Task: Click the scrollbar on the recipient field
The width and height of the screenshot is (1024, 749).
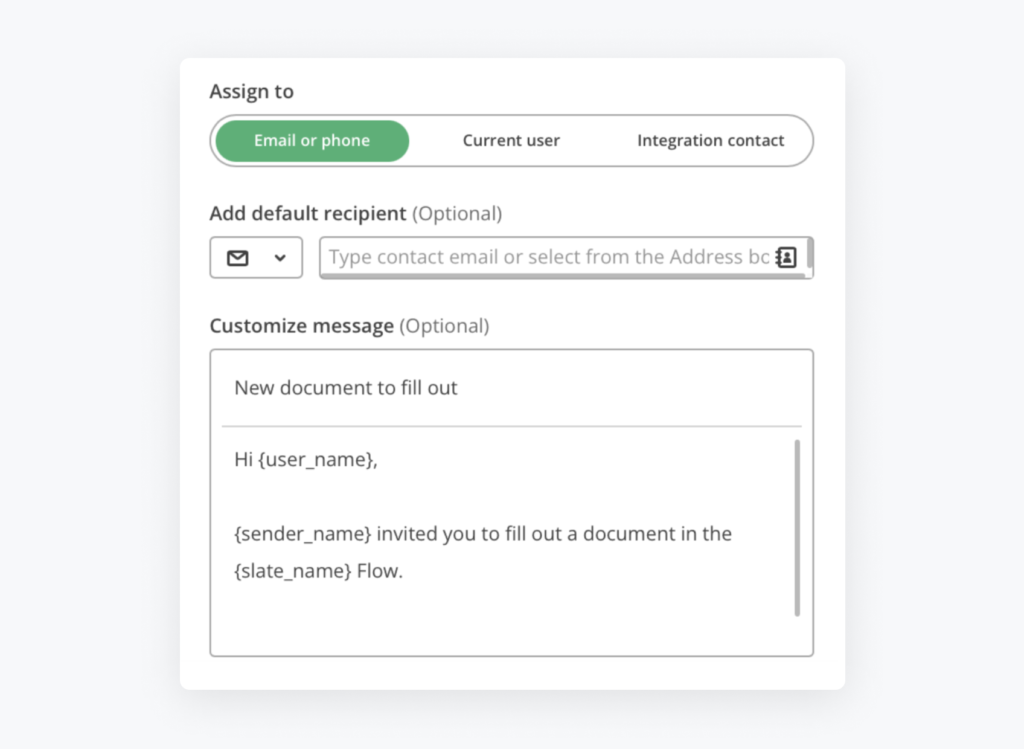Action: coord(809,255)
